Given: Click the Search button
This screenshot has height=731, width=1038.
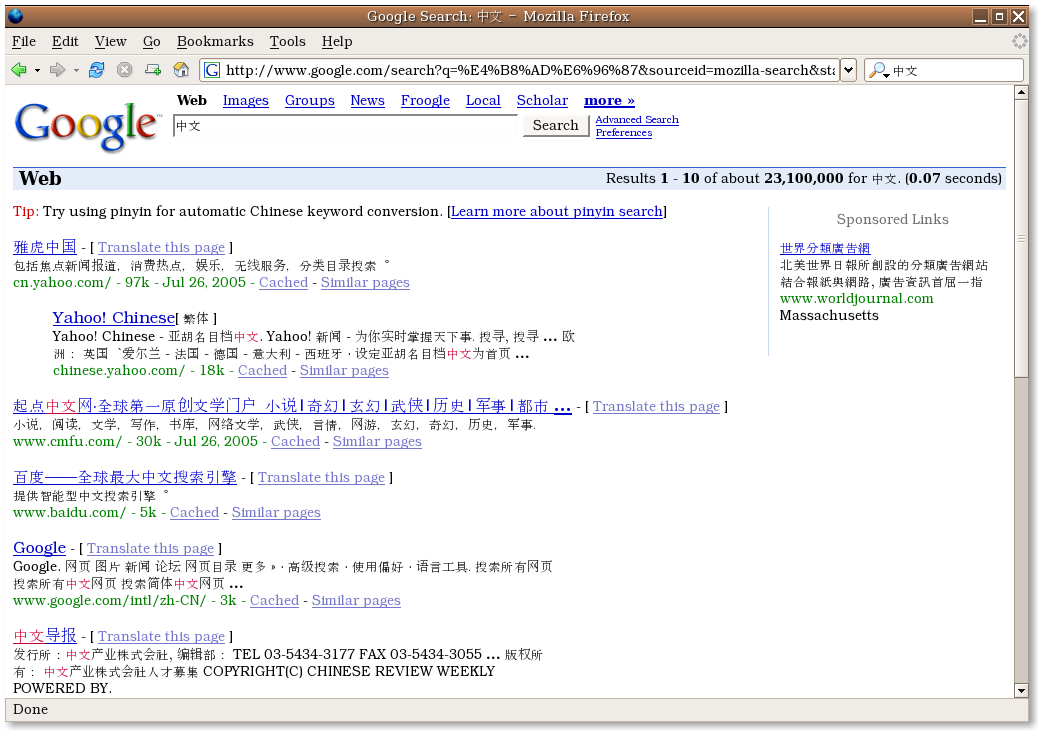Looking at the screenshot, I should tap(555, 125).
